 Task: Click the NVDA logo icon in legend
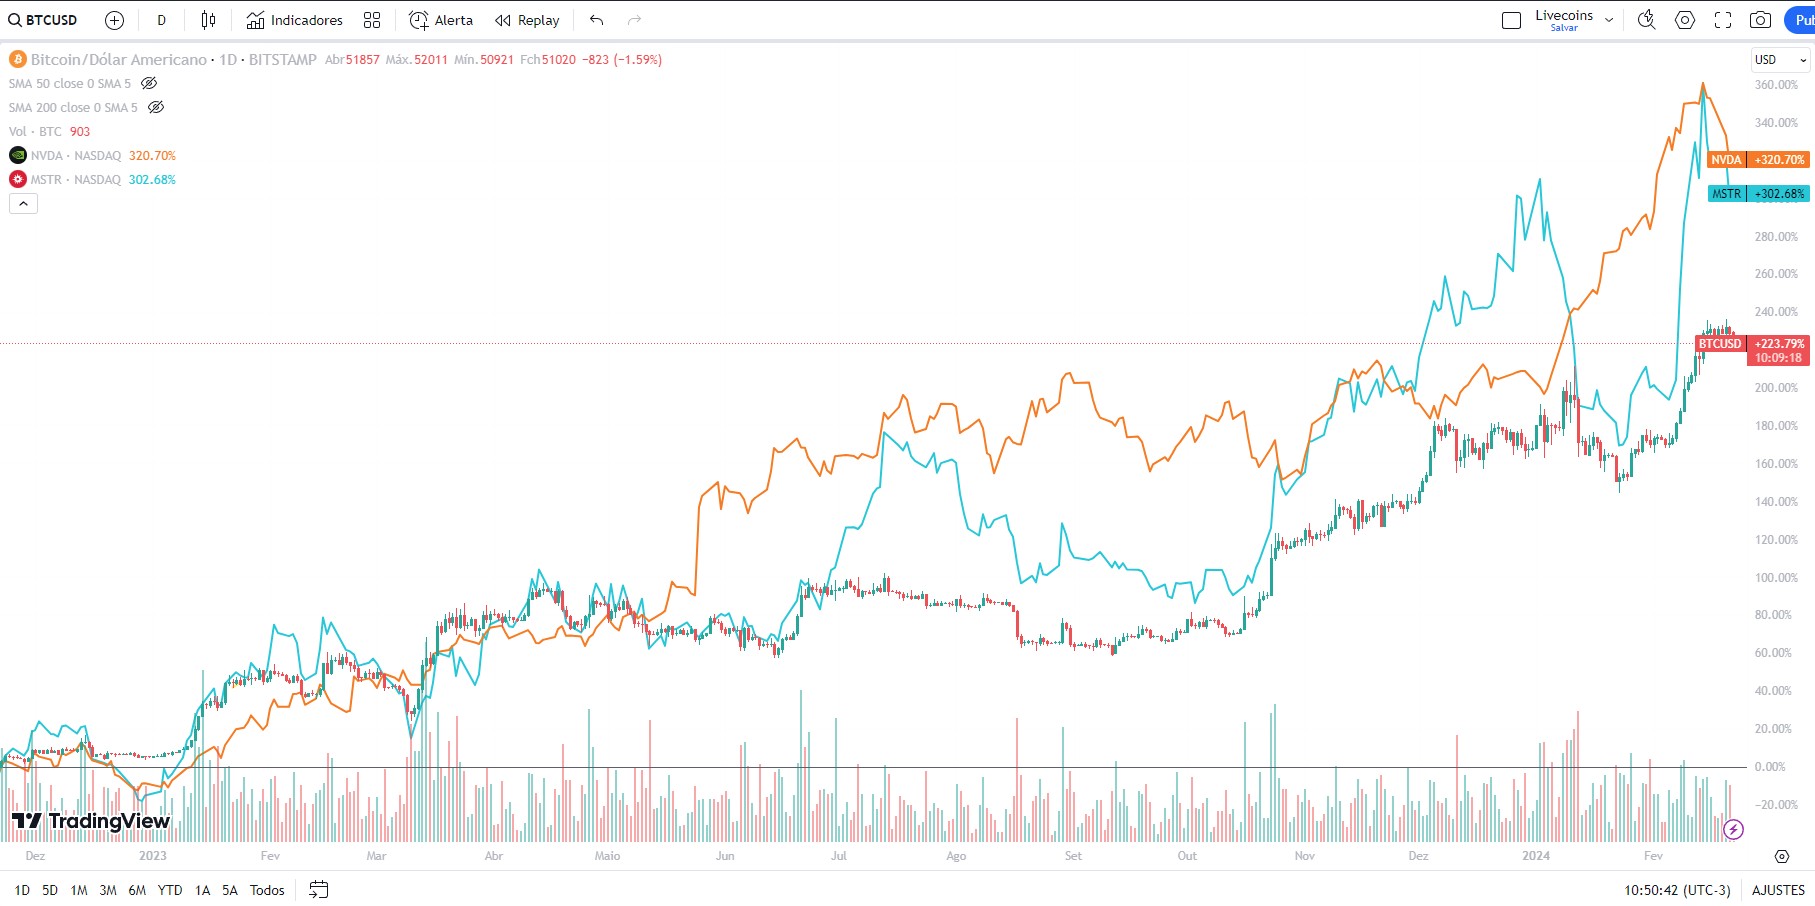click(x=18, y=155)
